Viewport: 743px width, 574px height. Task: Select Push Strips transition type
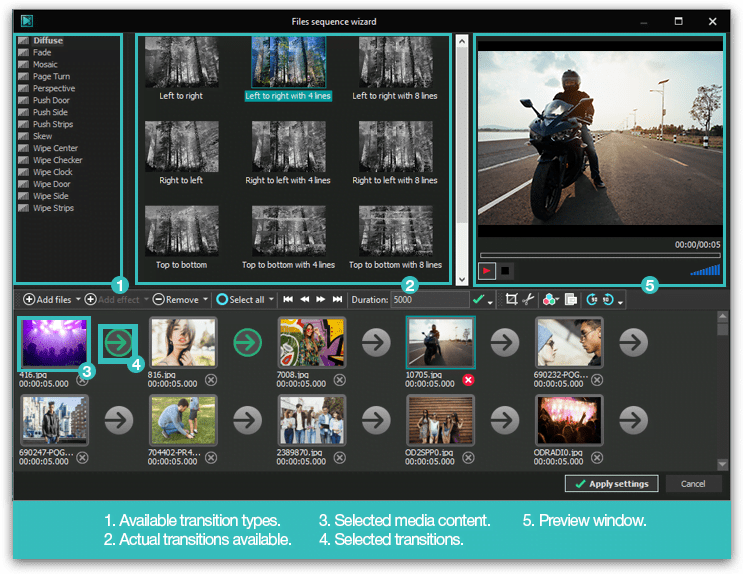point(53,124)
